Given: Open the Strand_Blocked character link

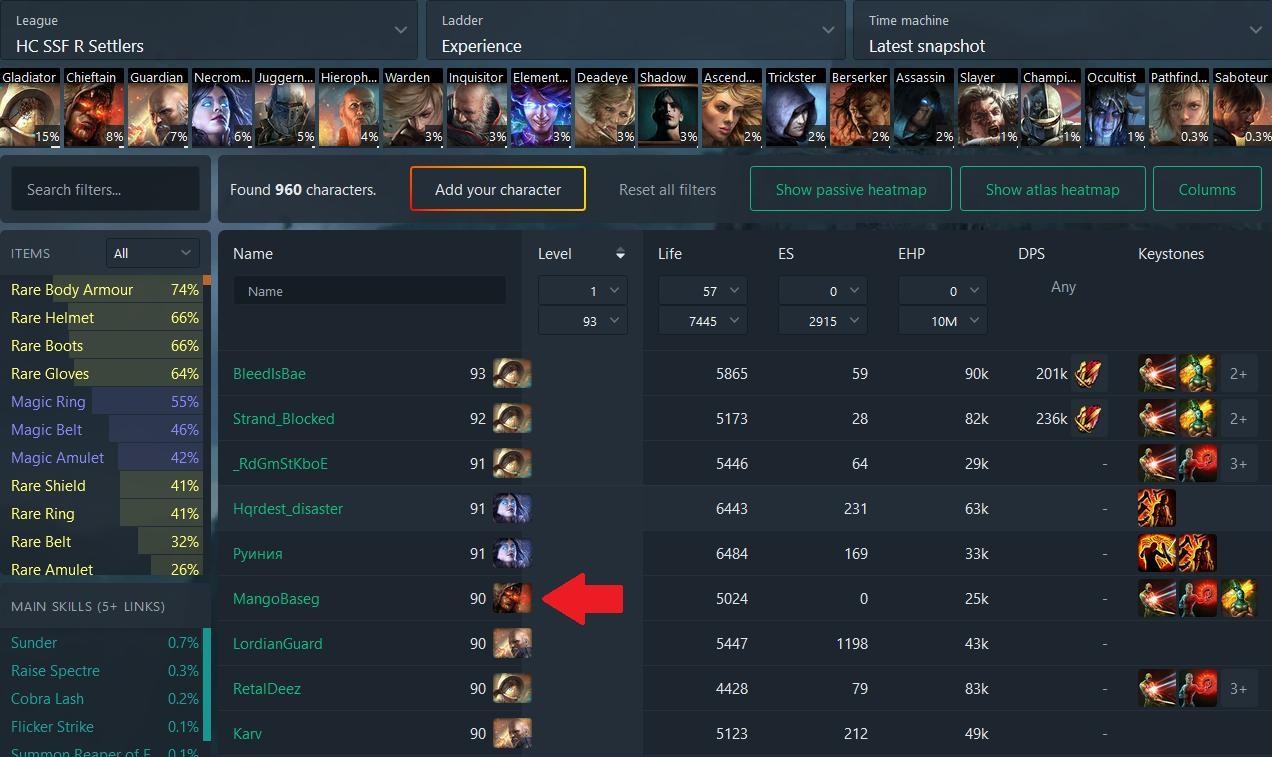Looking at the screenshot, I should [284, 419].
